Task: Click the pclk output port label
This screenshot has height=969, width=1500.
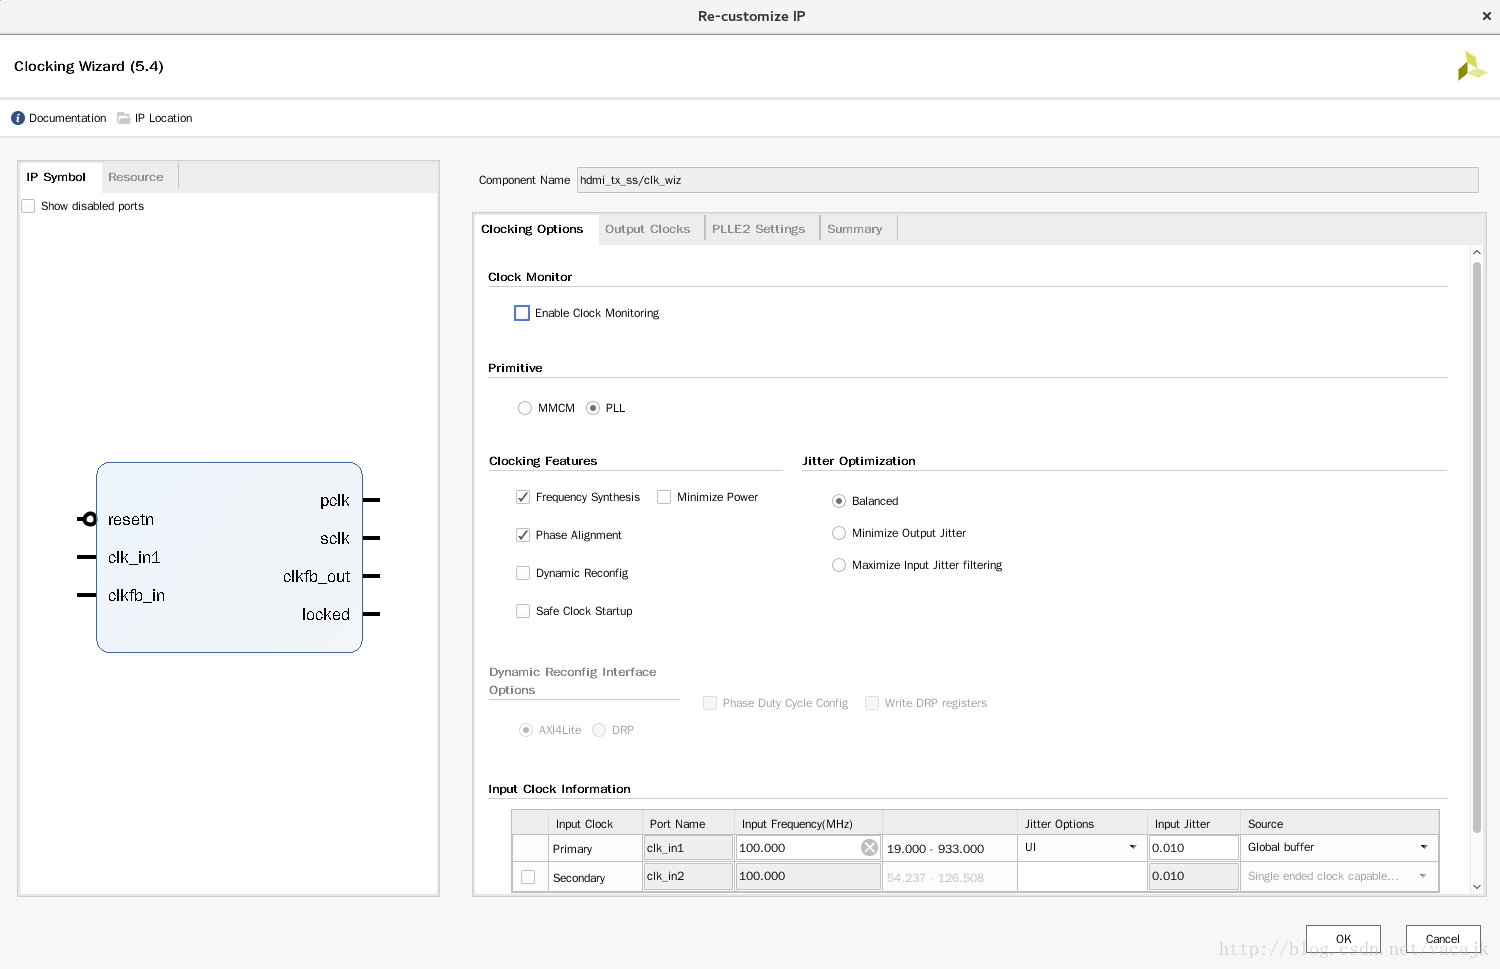Action: point(335,500)
